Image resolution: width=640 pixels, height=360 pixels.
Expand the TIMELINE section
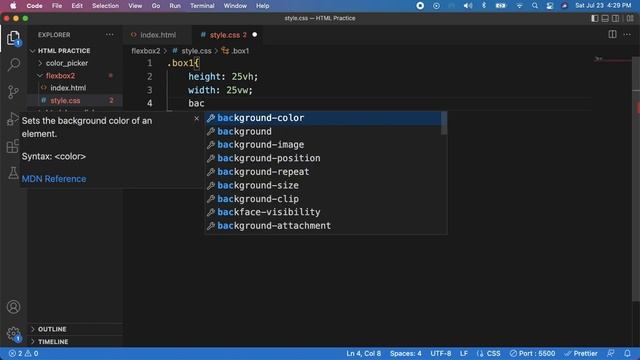pyautogui.click(x=76, y=342)
